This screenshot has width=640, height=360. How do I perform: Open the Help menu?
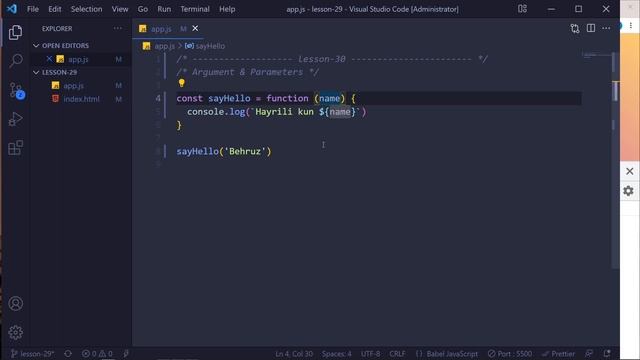[227, 9]
